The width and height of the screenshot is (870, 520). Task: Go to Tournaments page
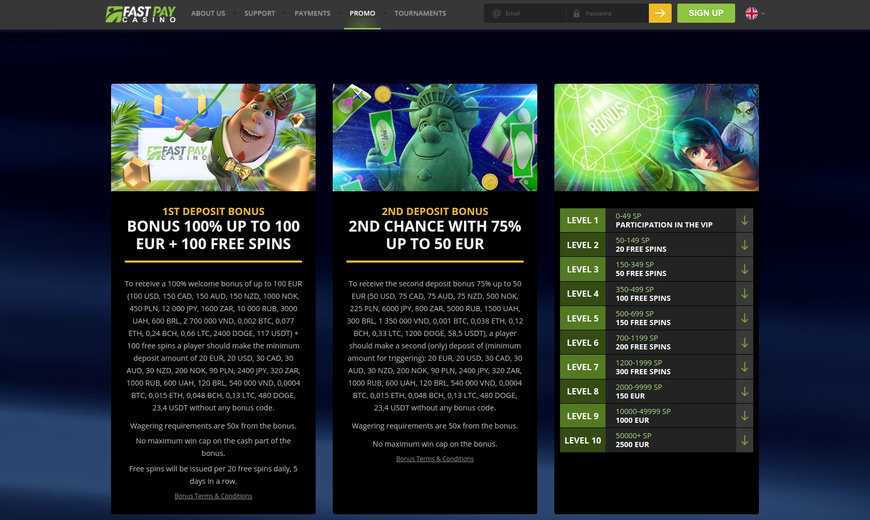coord(420,13)
